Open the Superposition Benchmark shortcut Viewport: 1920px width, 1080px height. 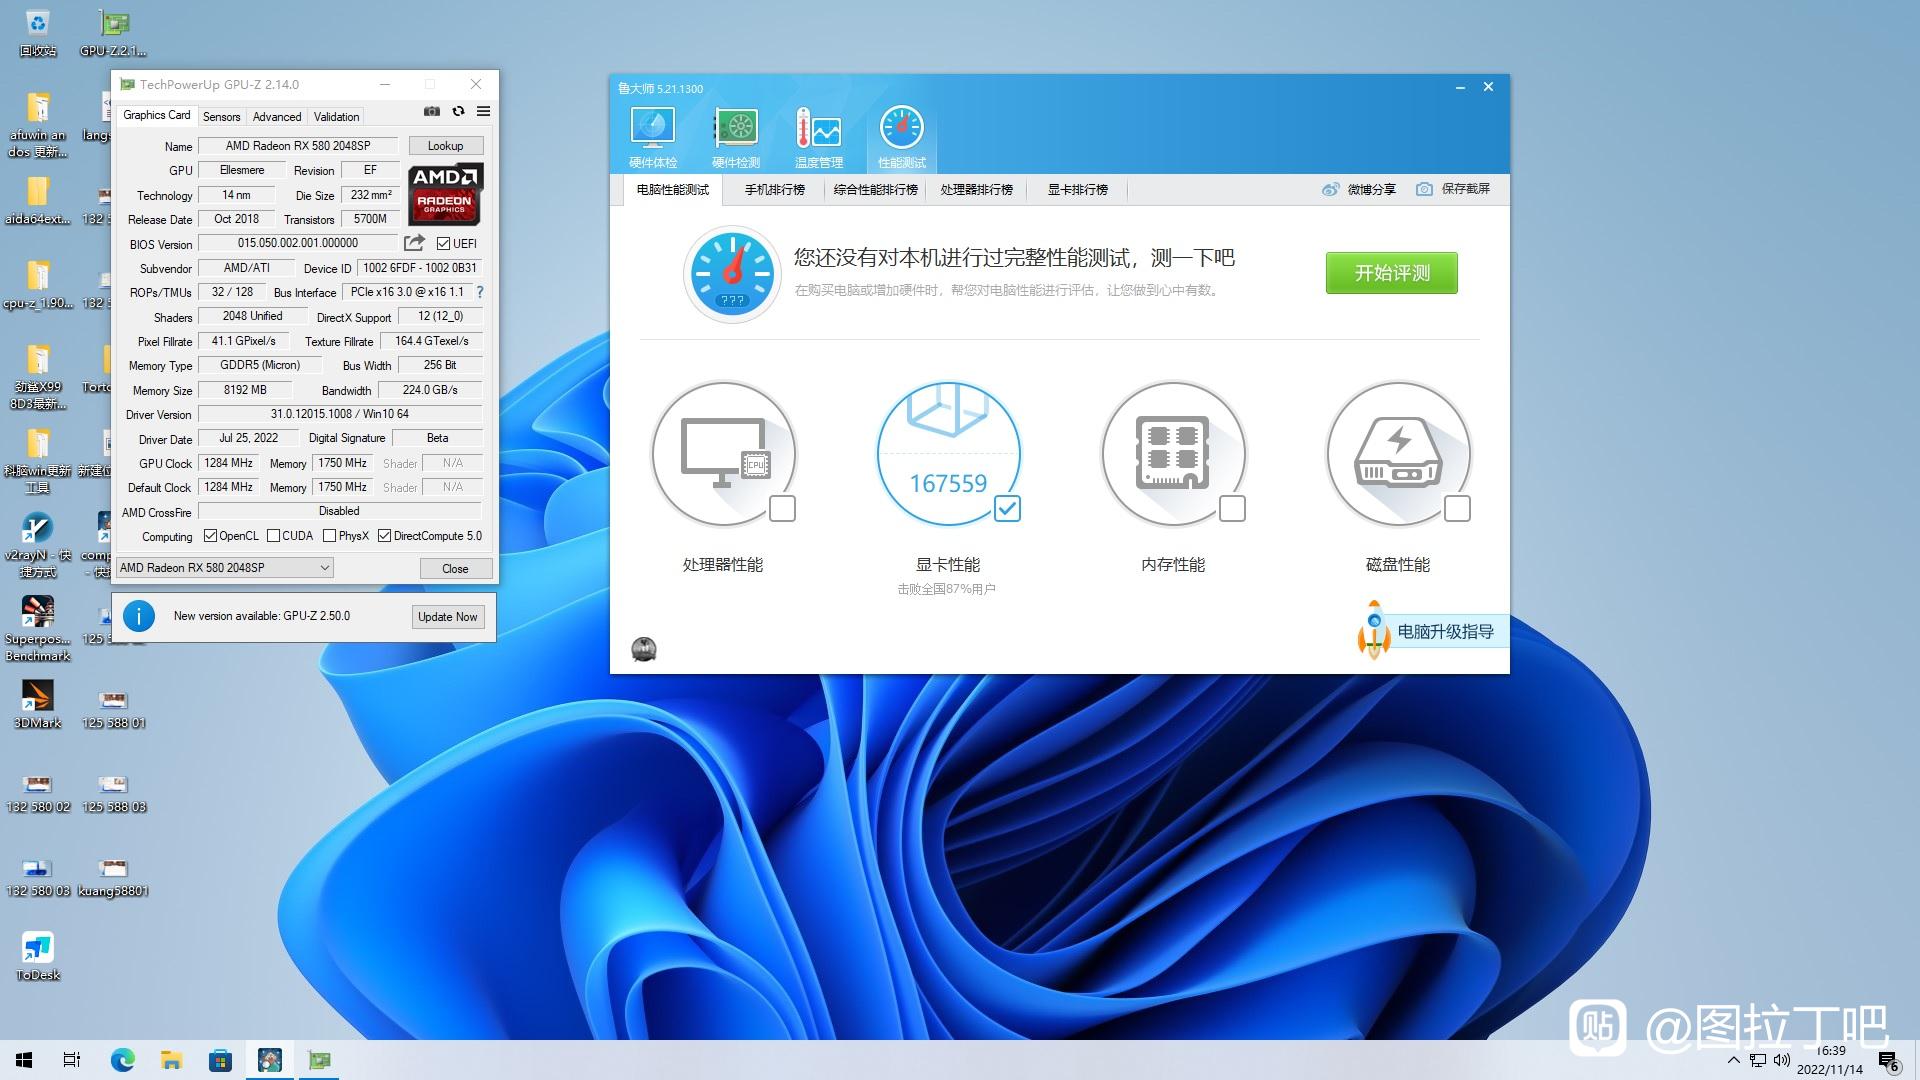(x=38, y=628)
